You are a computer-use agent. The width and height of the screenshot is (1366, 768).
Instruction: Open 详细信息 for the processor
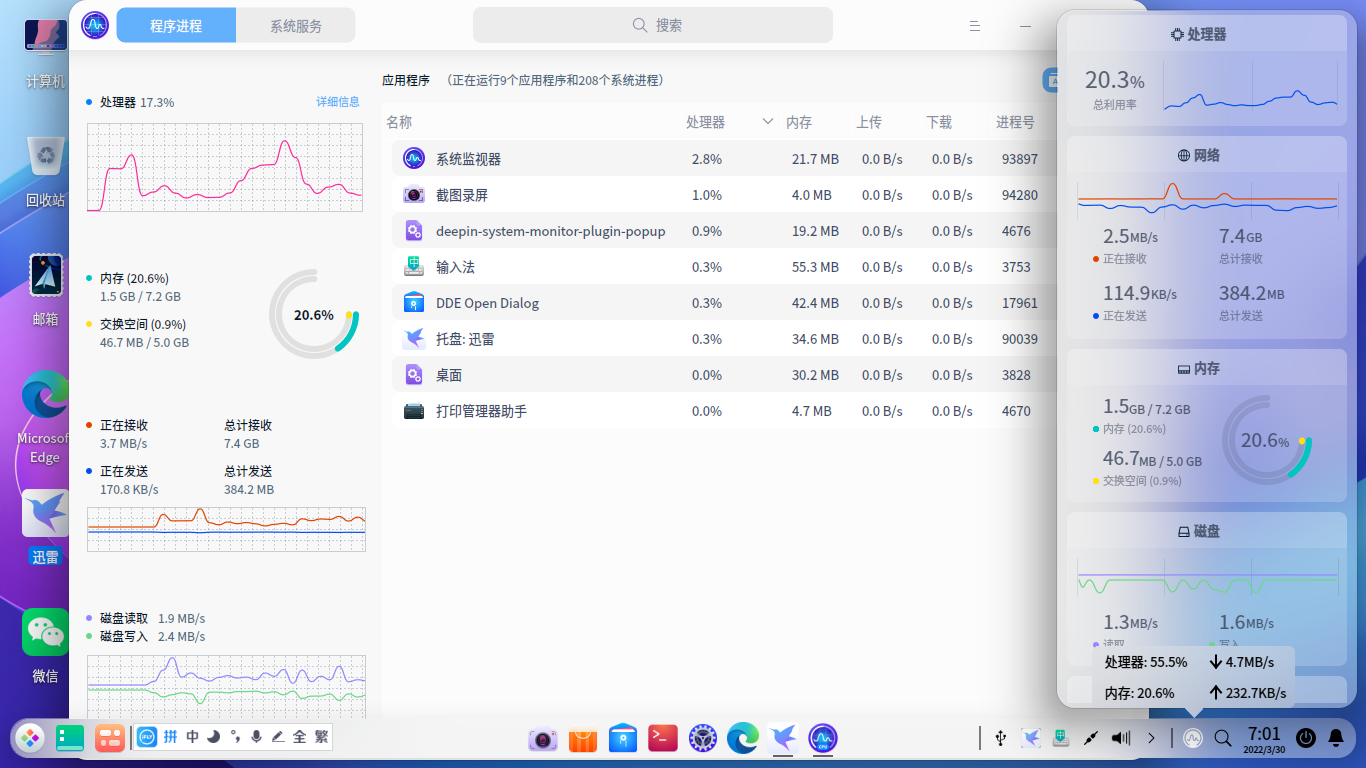coord(338,102)
